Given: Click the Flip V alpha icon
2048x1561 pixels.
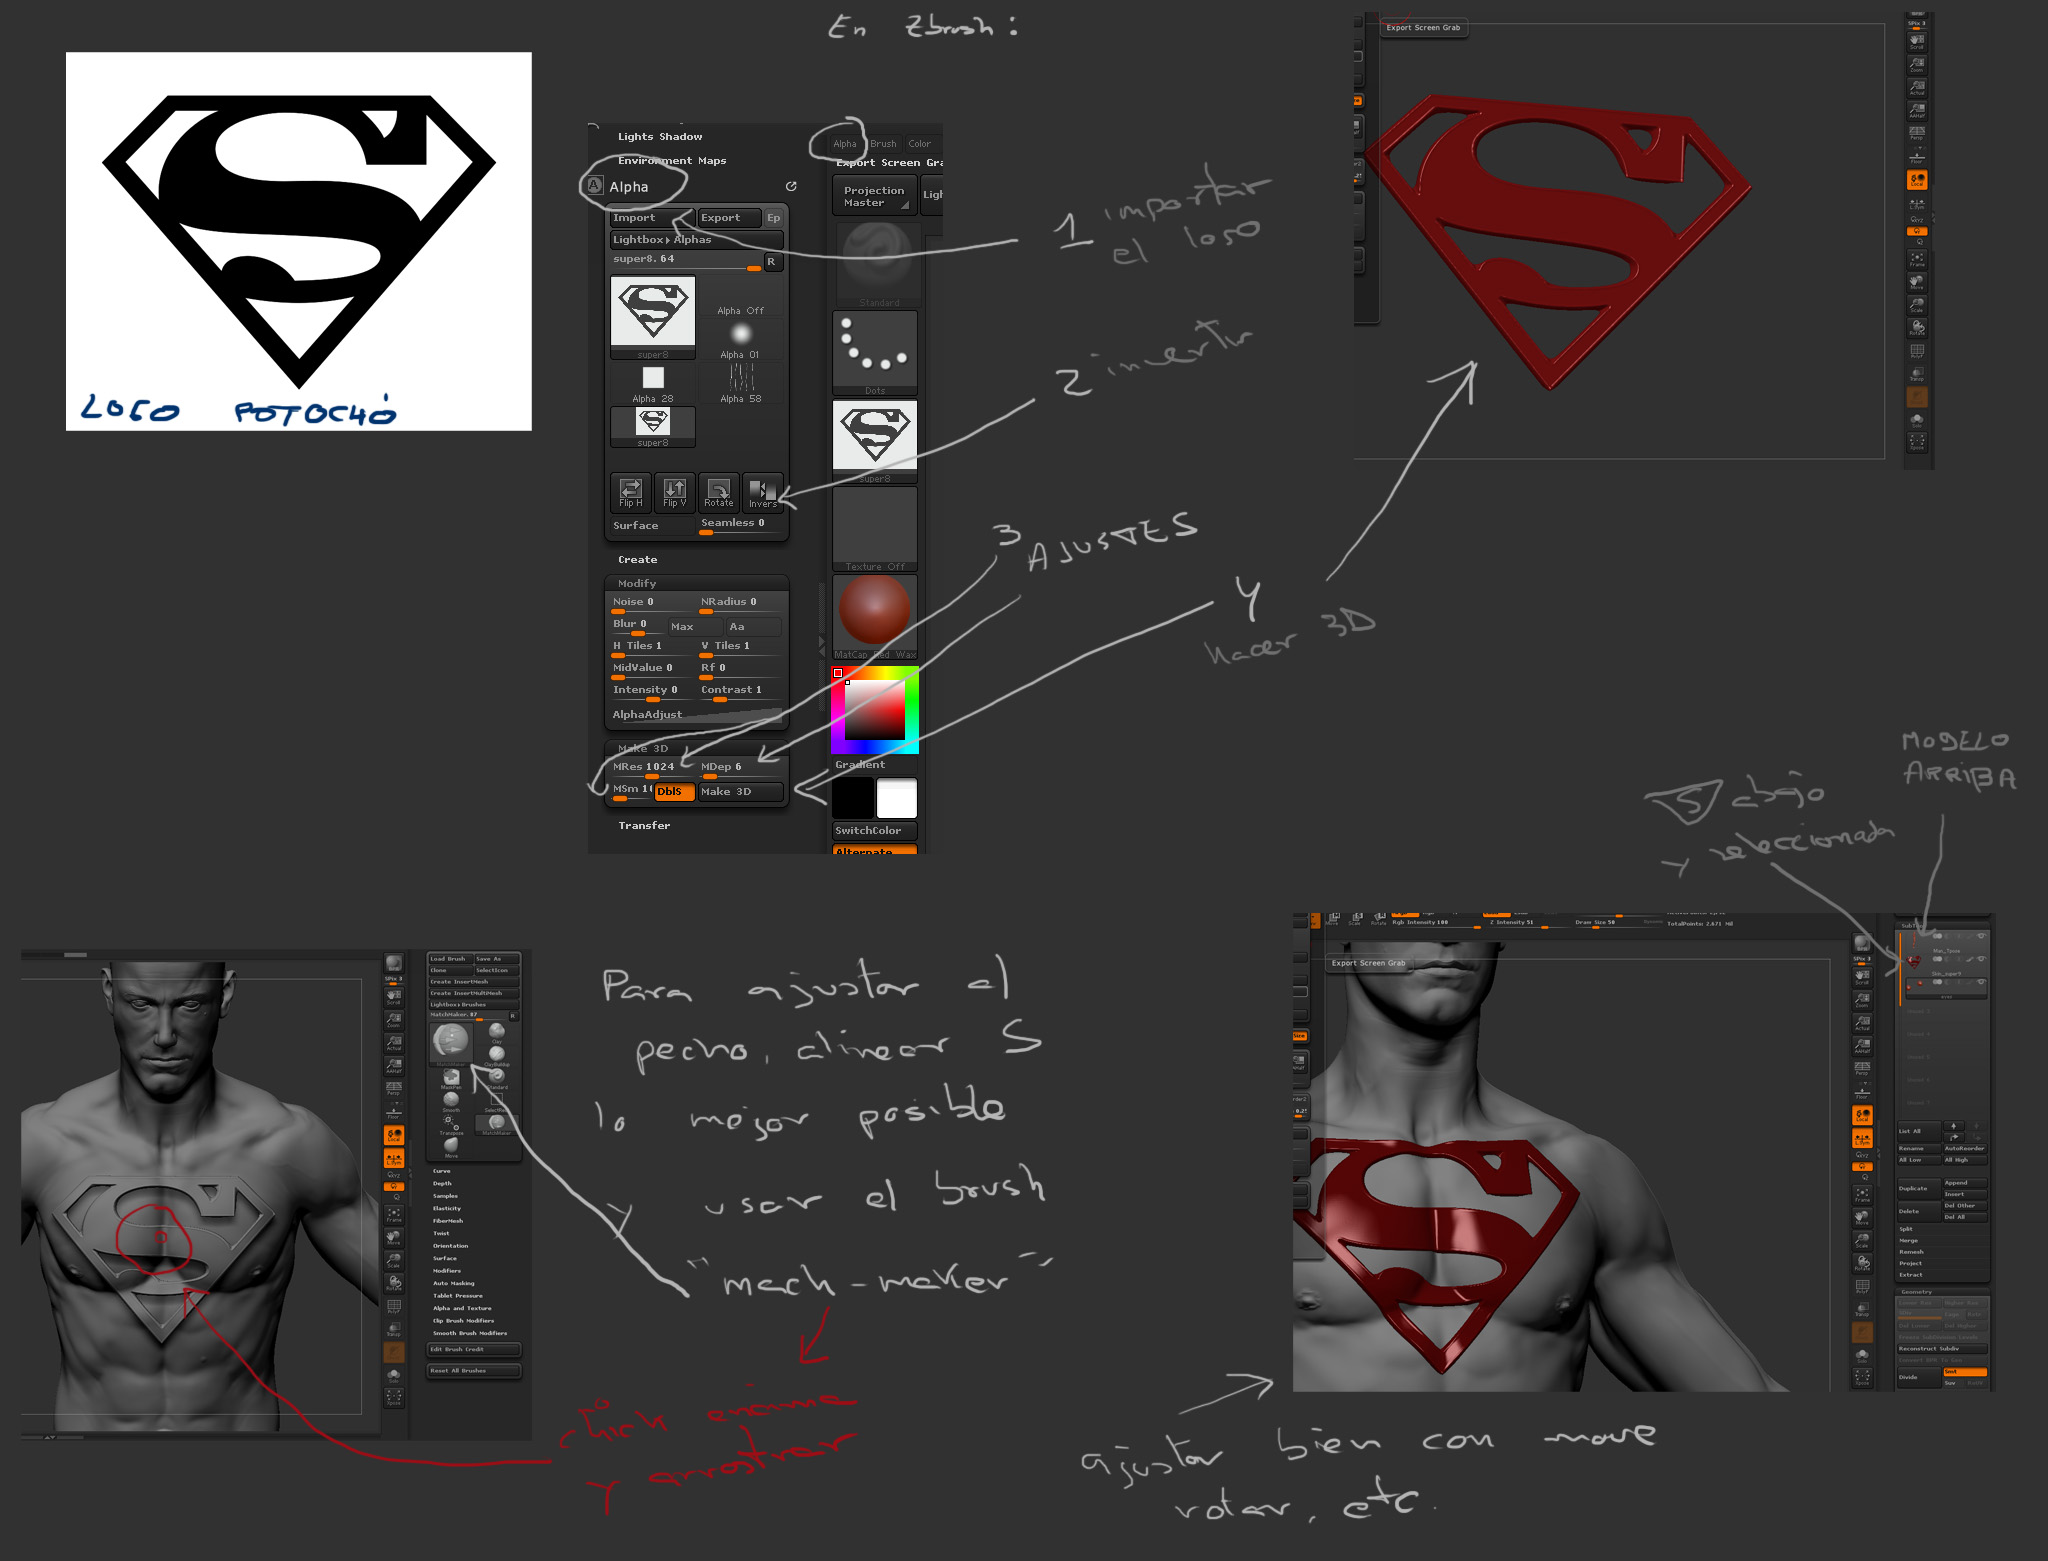Looking at the screenshot, I should (x=675, y=491).
